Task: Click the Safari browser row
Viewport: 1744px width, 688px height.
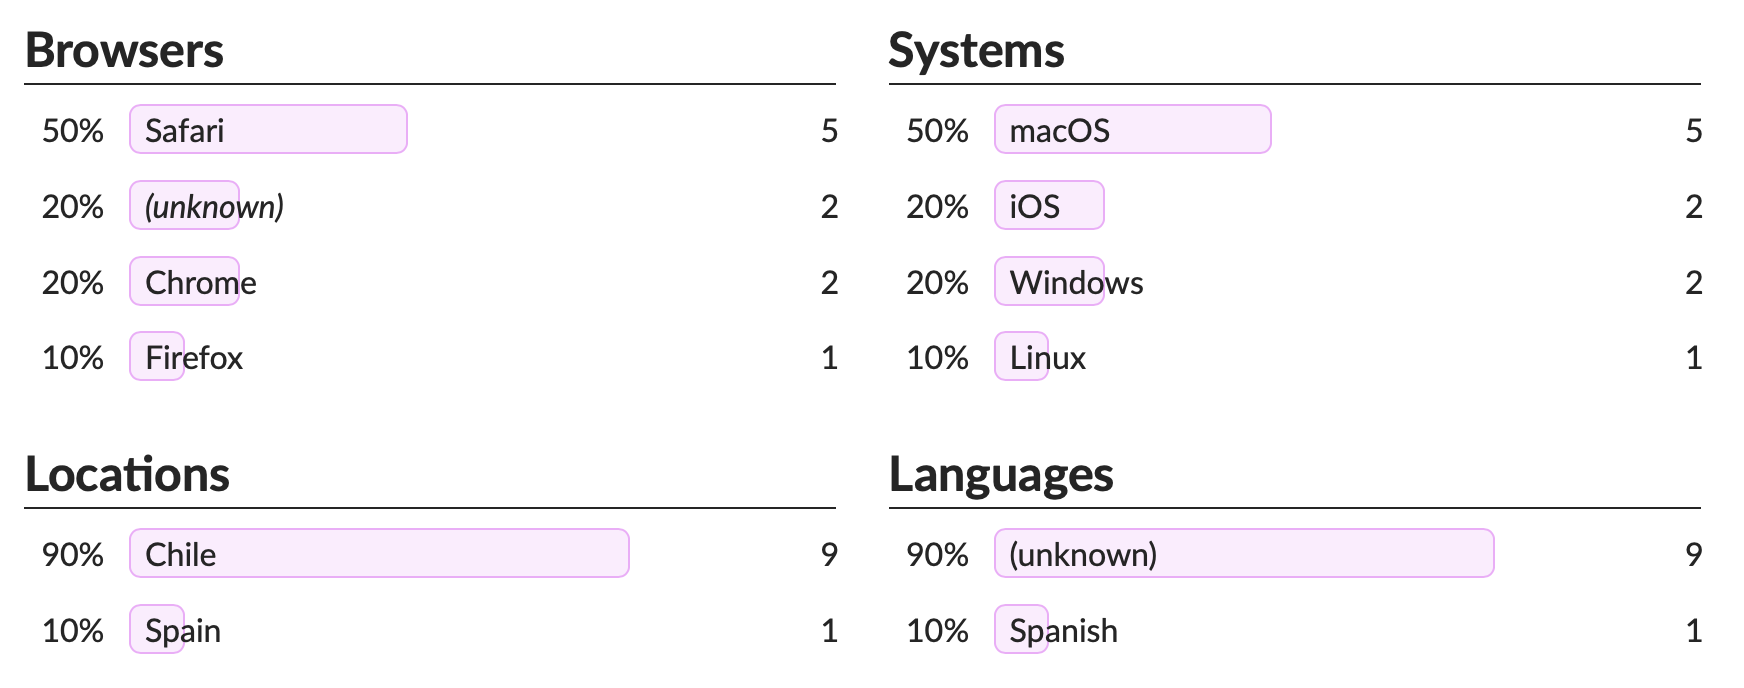Action: 185,130
